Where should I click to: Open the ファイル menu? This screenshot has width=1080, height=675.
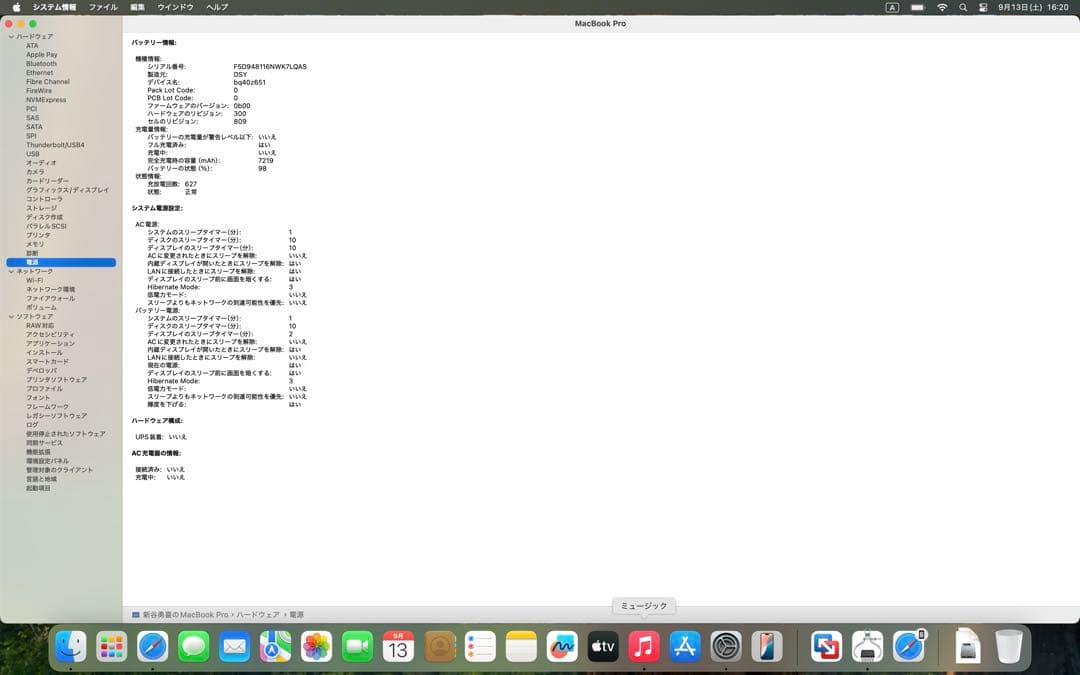click(103, 7)
